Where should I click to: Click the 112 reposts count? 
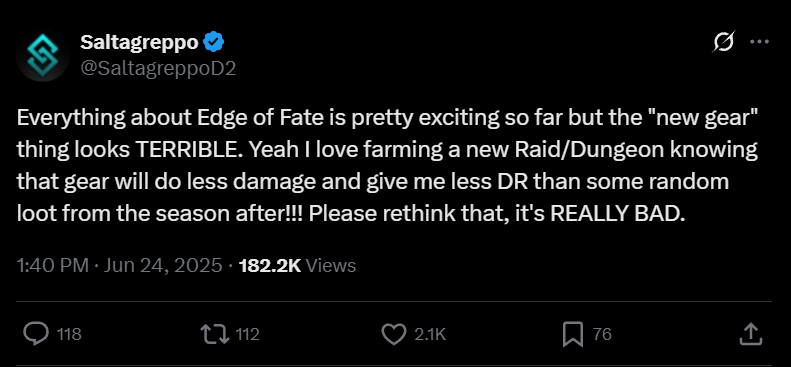tap(247, 334)
